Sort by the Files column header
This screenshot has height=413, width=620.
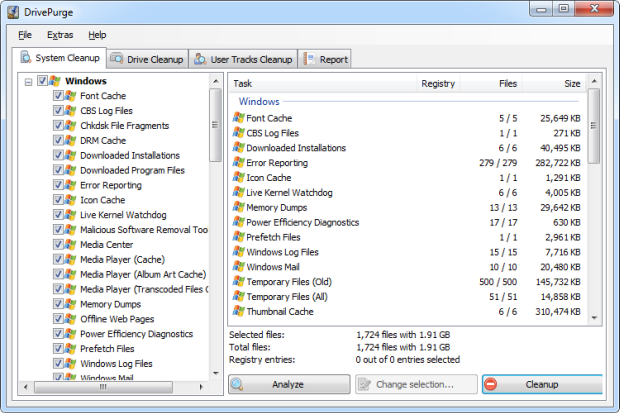click(491, 83)
